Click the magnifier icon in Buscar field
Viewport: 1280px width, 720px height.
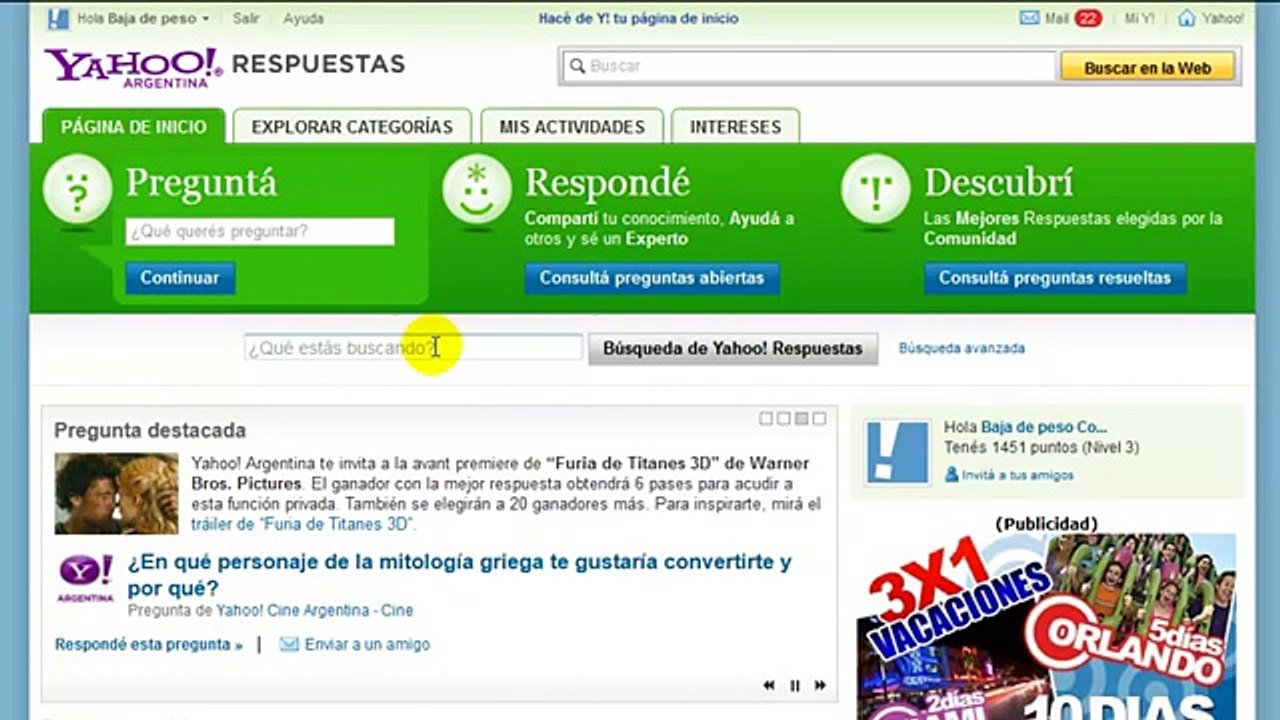(x=576, y=66)
